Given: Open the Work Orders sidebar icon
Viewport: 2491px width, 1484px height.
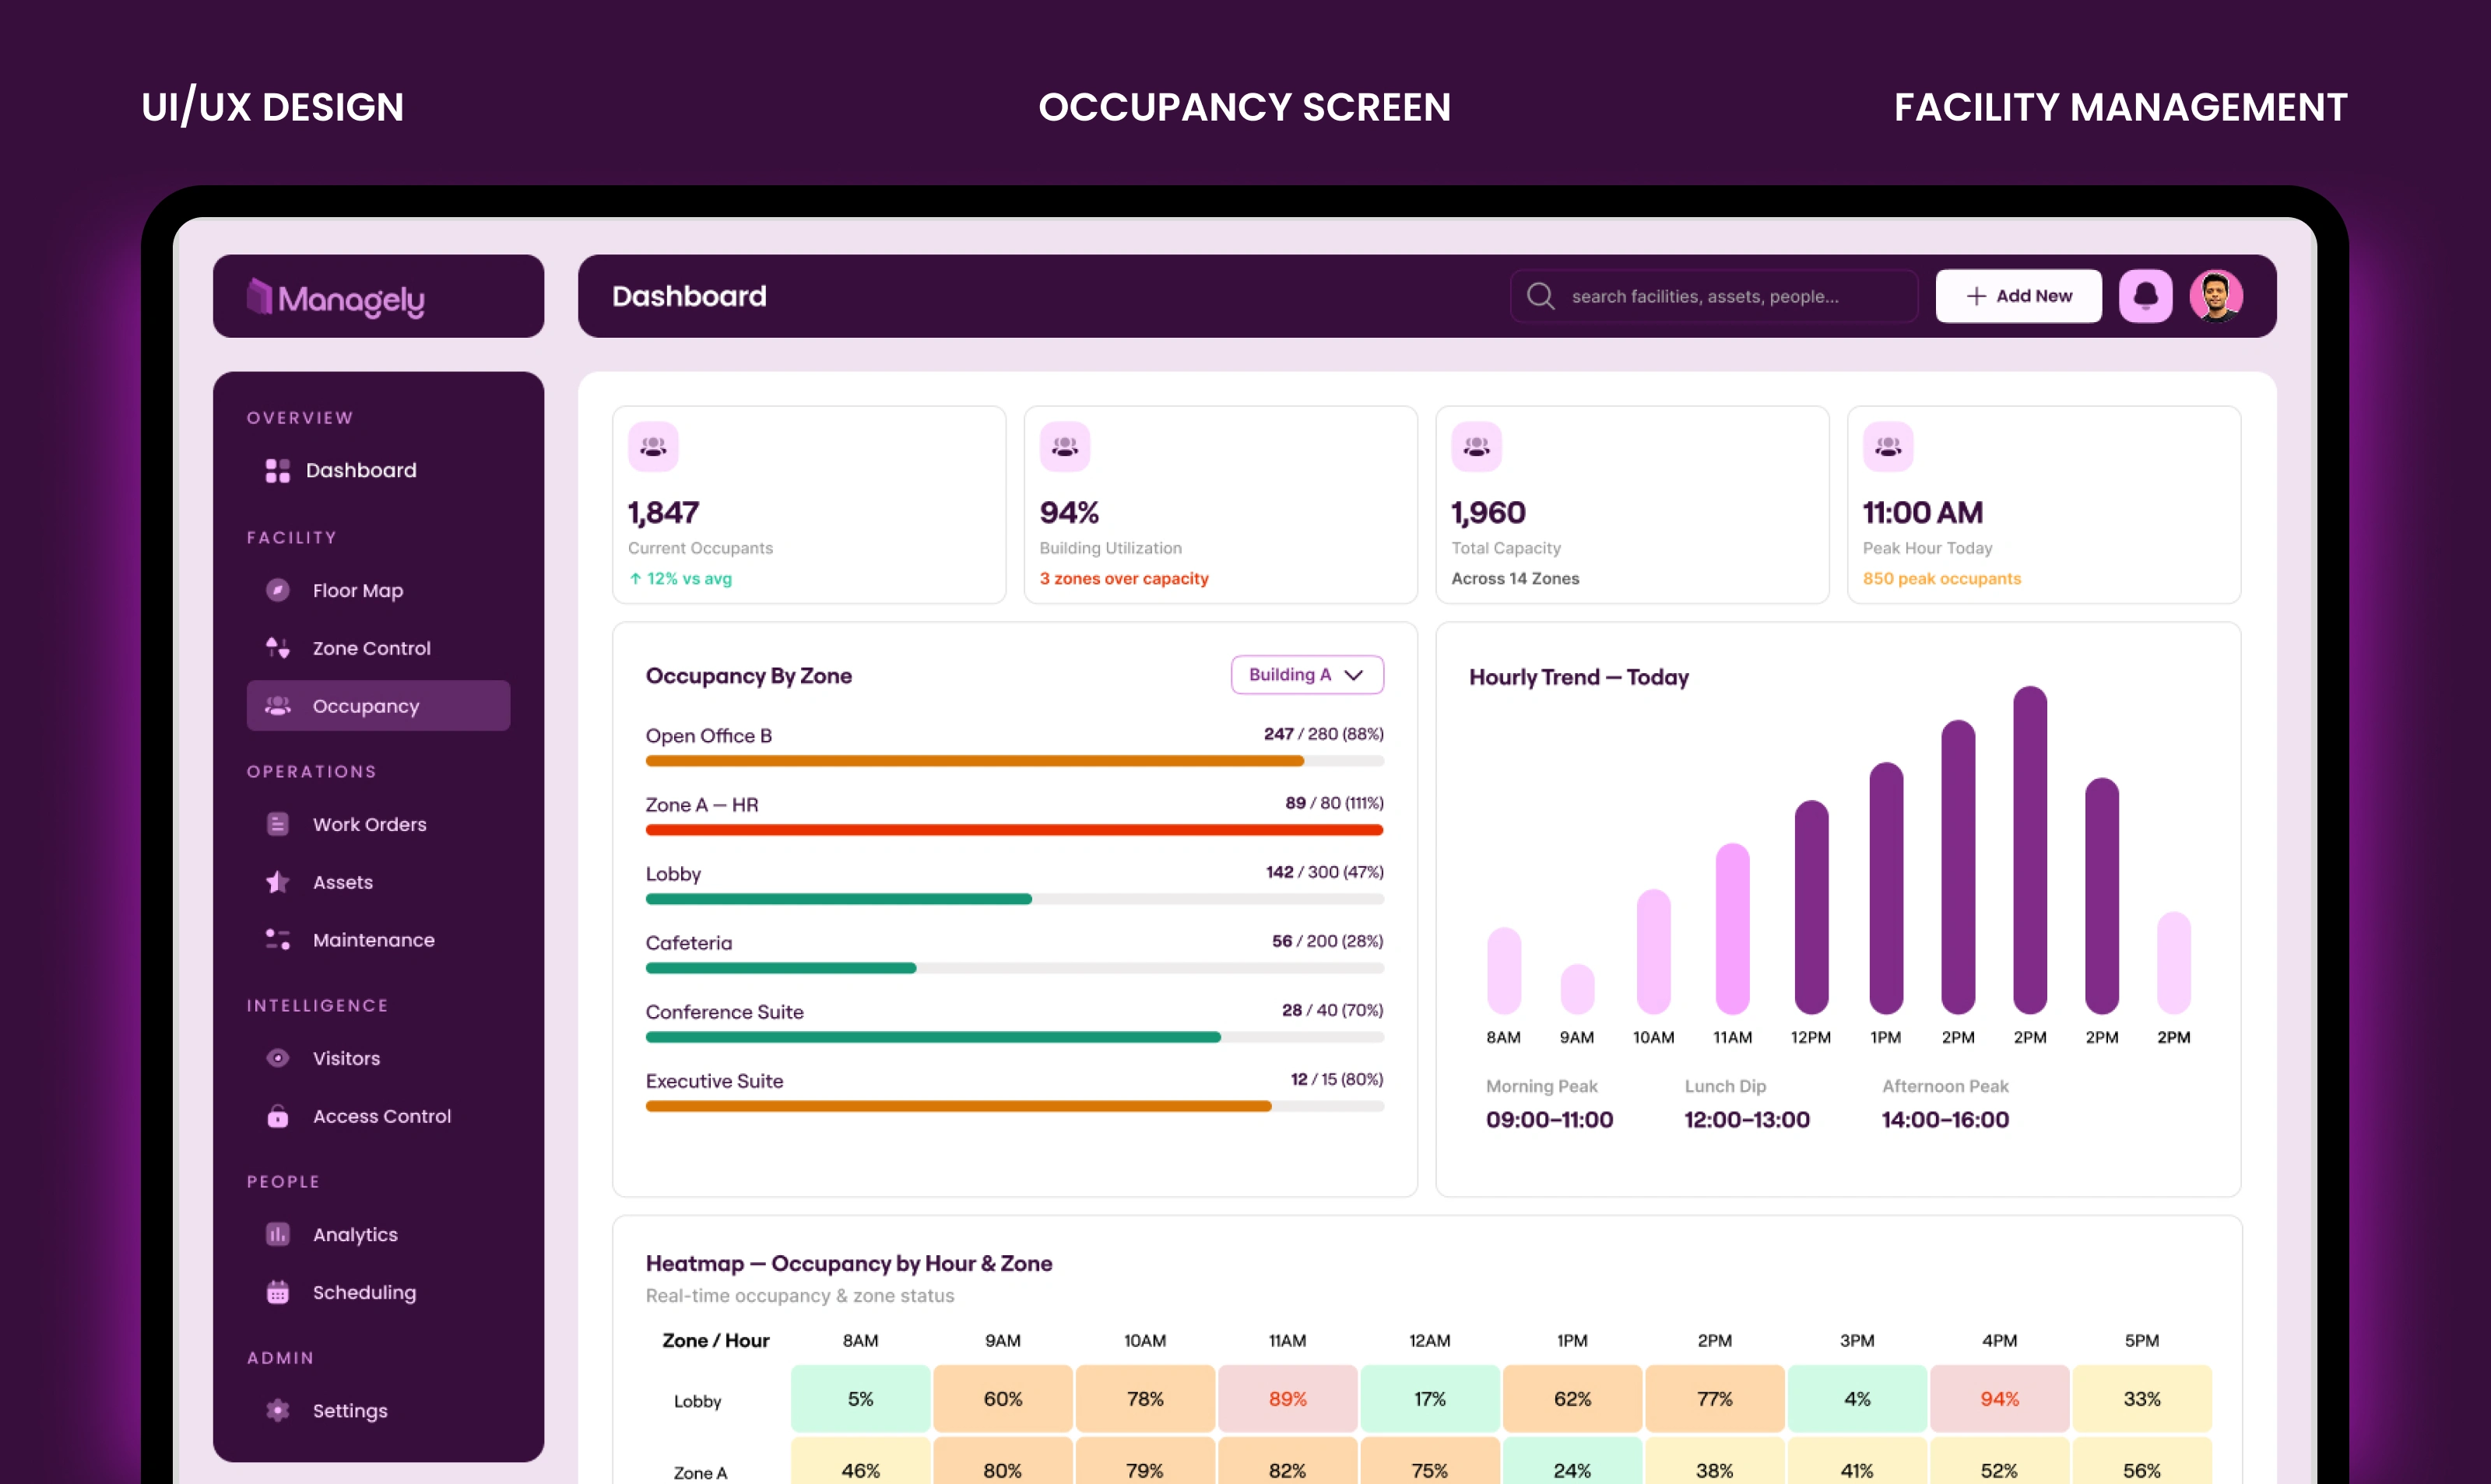Looking at the screenshot, I should coord(277,824).
